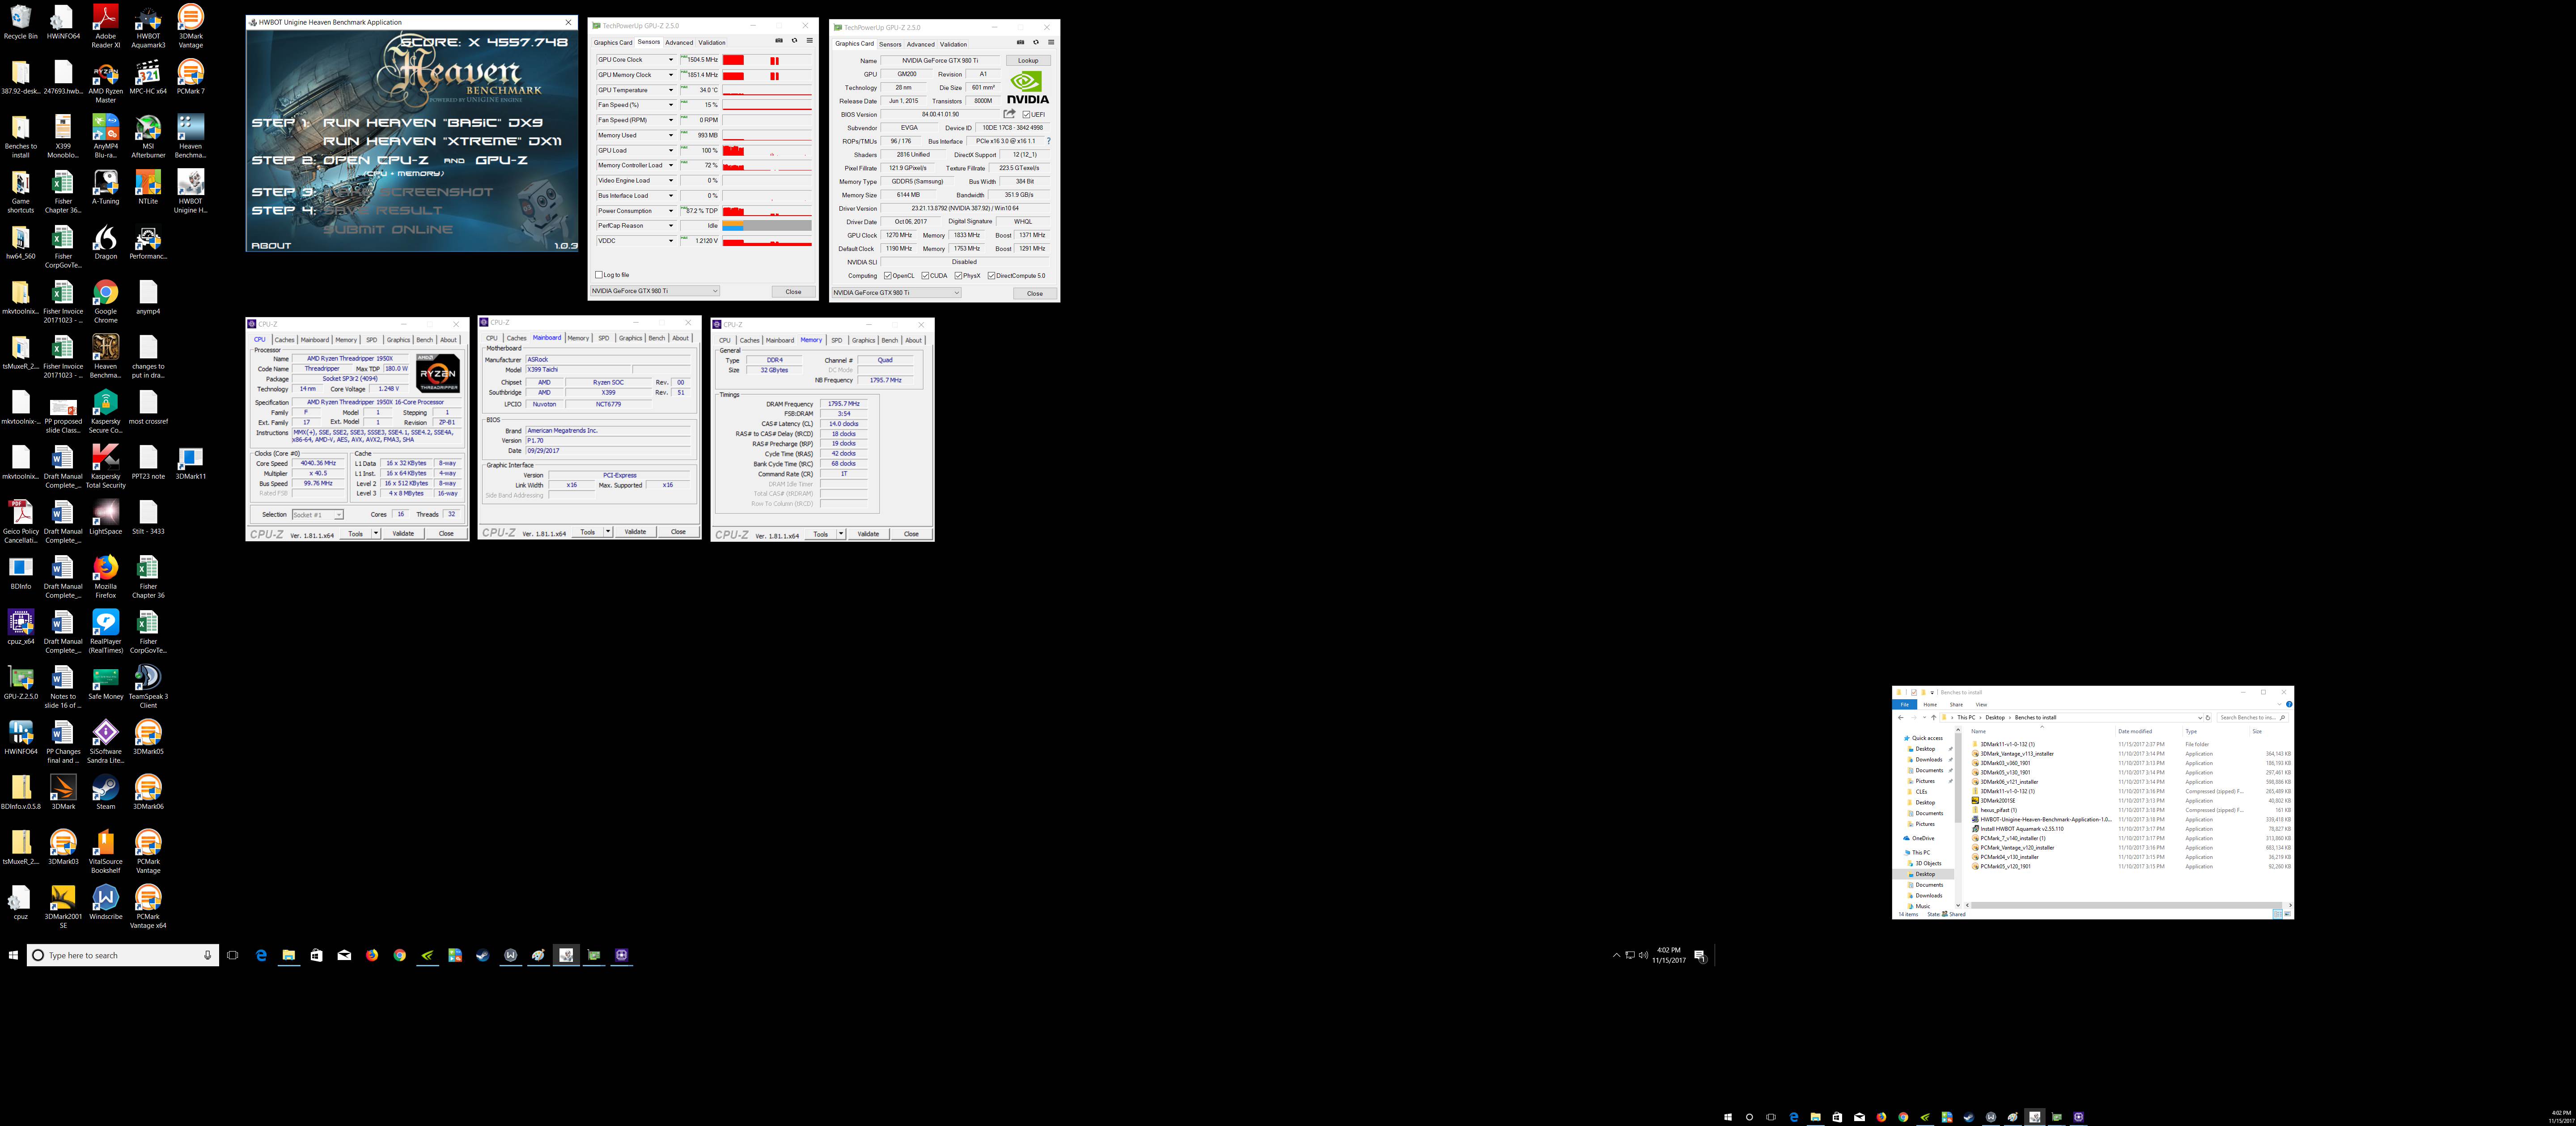Open the Socket #1 selection dropdown in CPU-Z
The height and width of the screenshot is (1126, 2576).
click(x=317, y=514)
